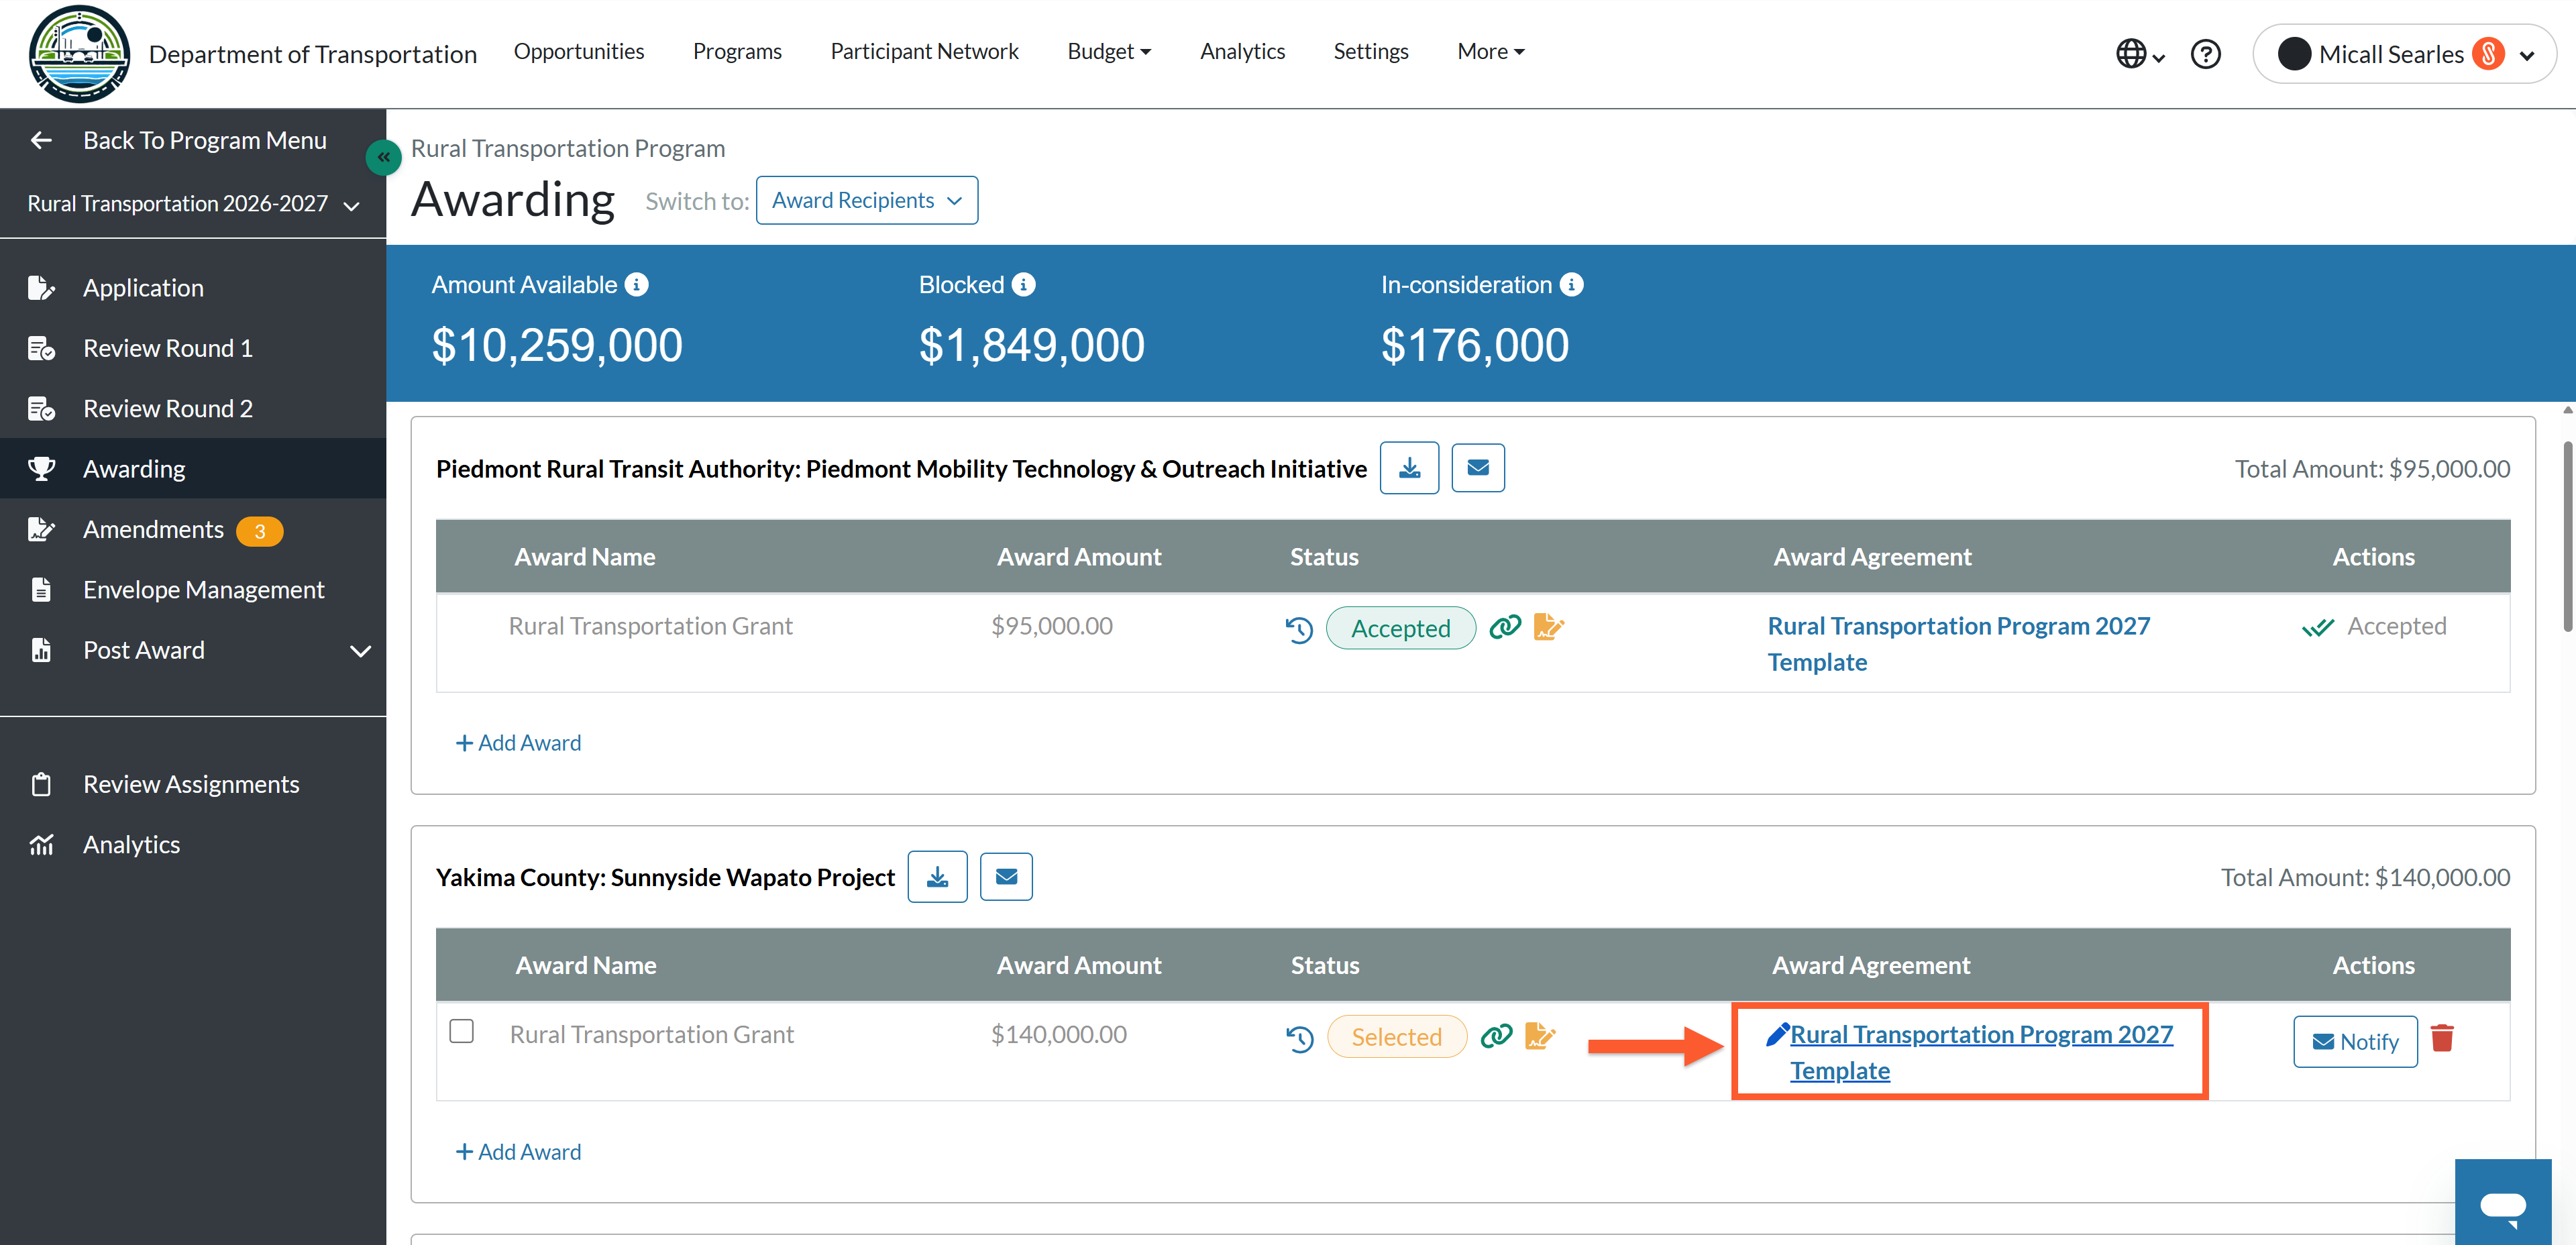Click the Amendments count badge showing 3
The image size is (2576, 1245).
tap(259, 531)
